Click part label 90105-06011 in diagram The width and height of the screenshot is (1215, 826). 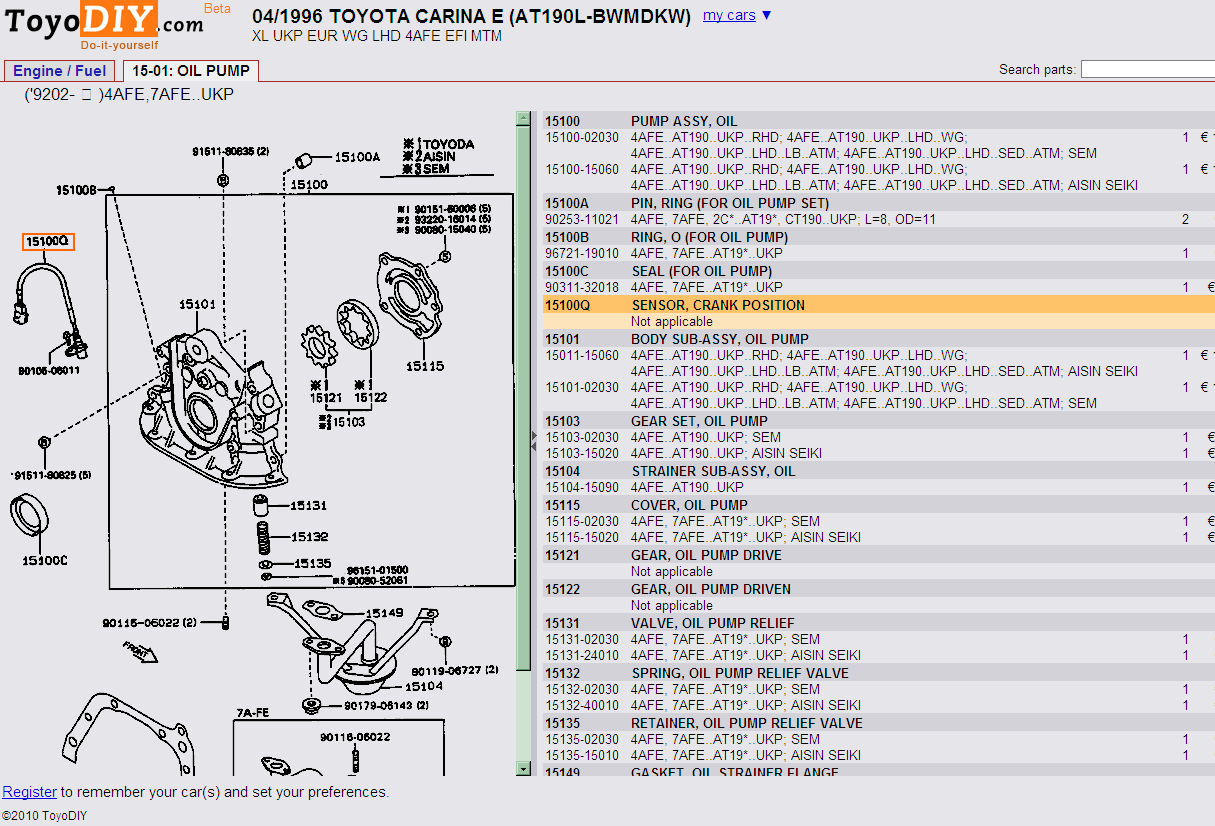coord(48,371)
